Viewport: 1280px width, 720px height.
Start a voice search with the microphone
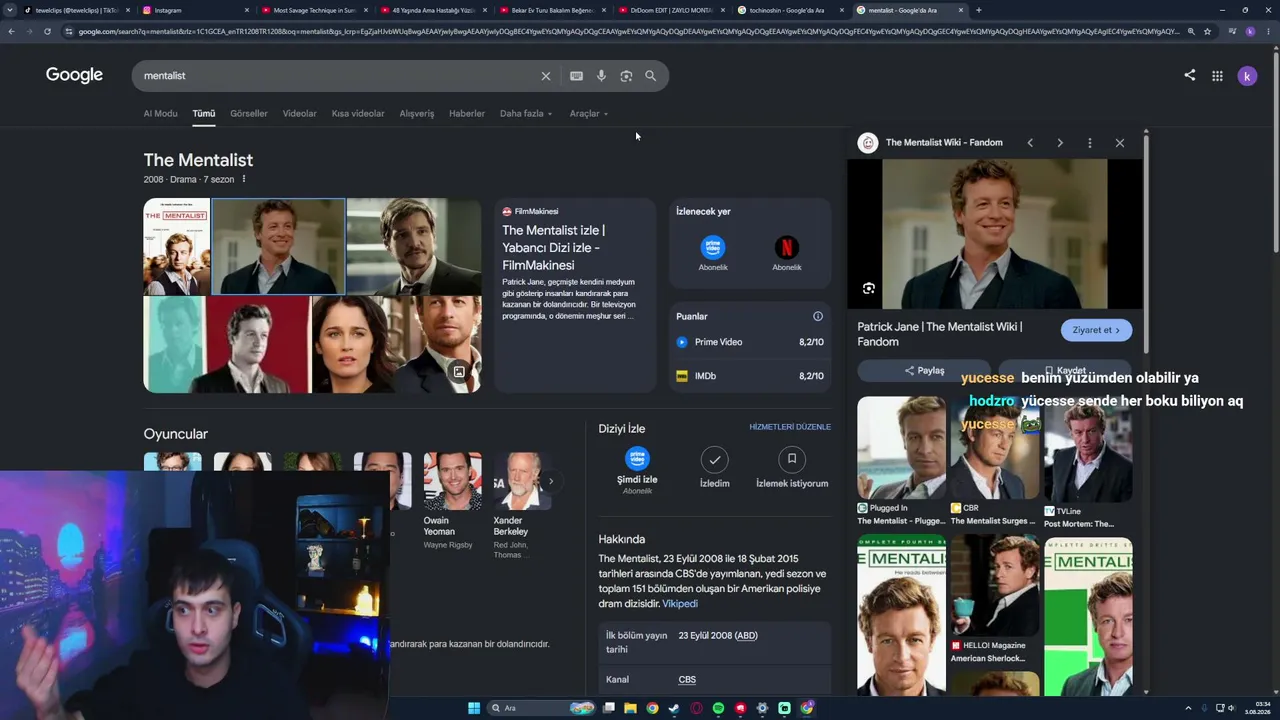pos(601,76)
